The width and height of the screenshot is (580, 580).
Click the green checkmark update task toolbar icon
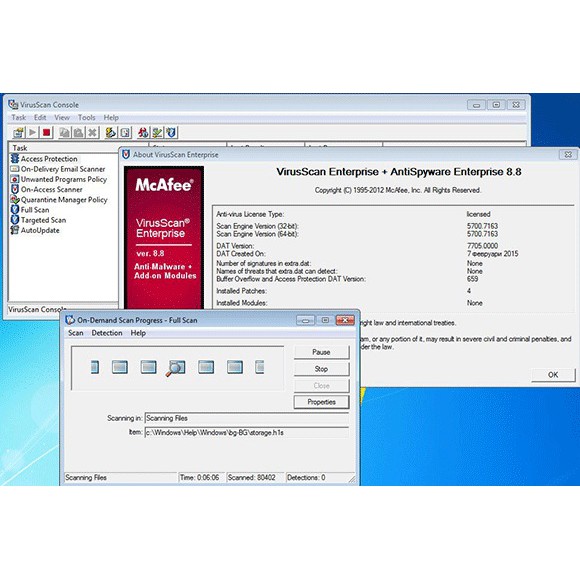(x=157, y=132)
